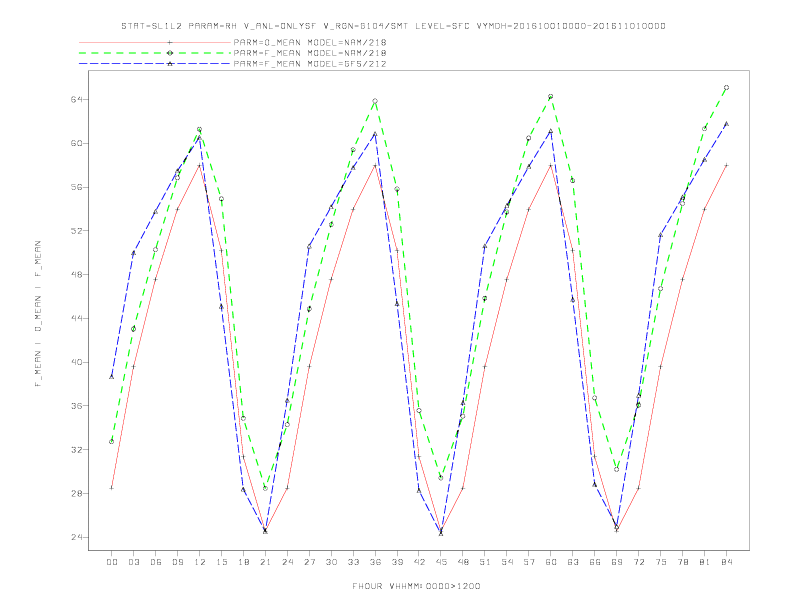Click the y-axis tick label 36
The width and height of the screenshot is (792, 612).
77,406
